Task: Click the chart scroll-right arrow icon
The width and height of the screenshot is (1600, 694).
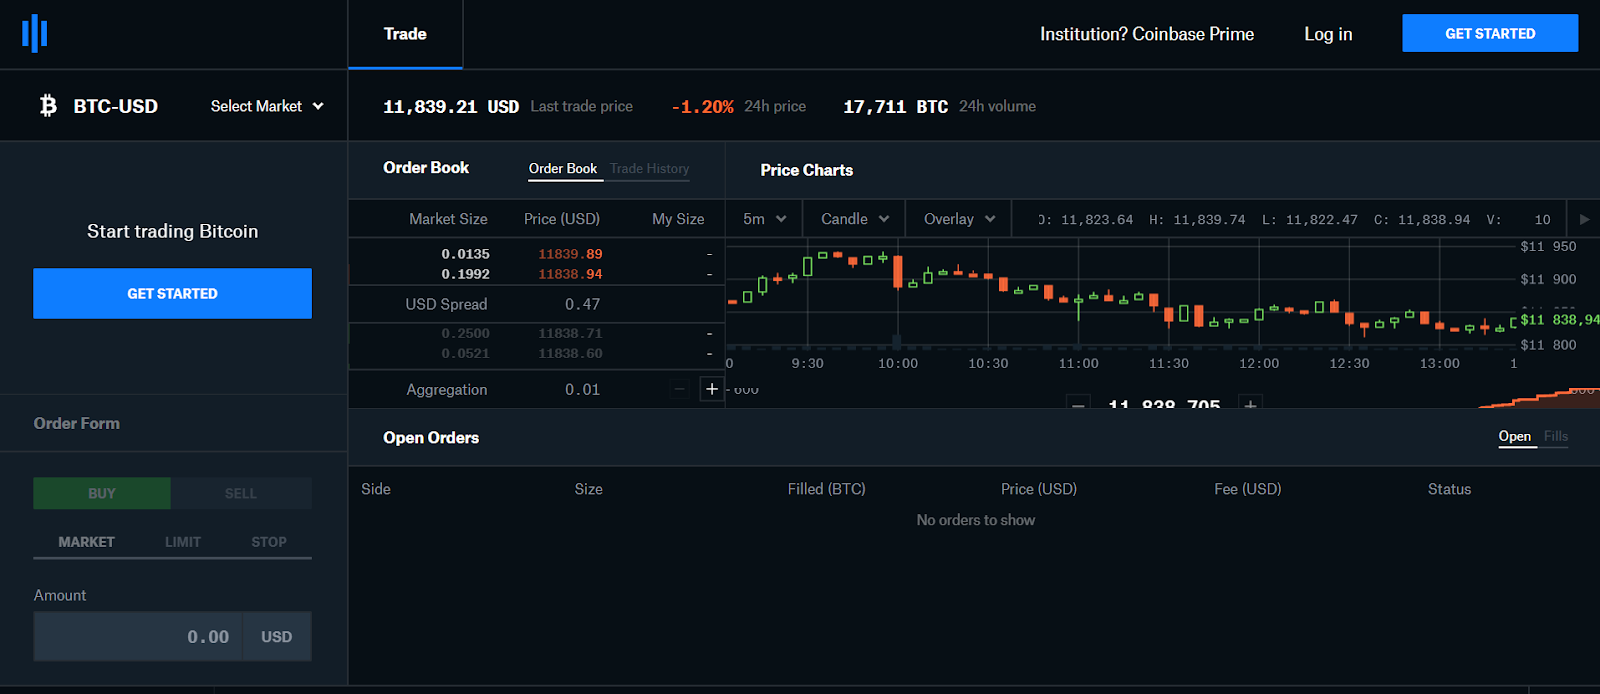Action: (1584, 219)
